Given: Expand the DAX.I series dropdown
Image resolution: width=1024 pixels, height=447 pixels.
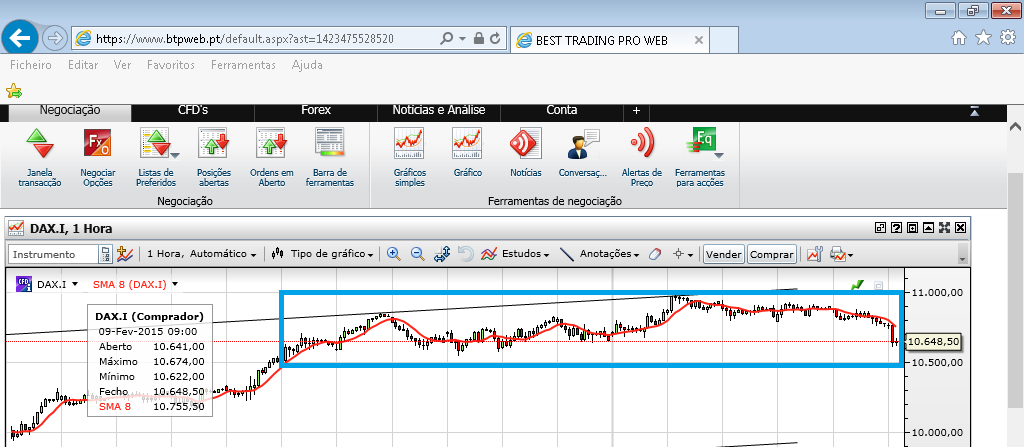Looking at the screenshot, I should [74, 284].
